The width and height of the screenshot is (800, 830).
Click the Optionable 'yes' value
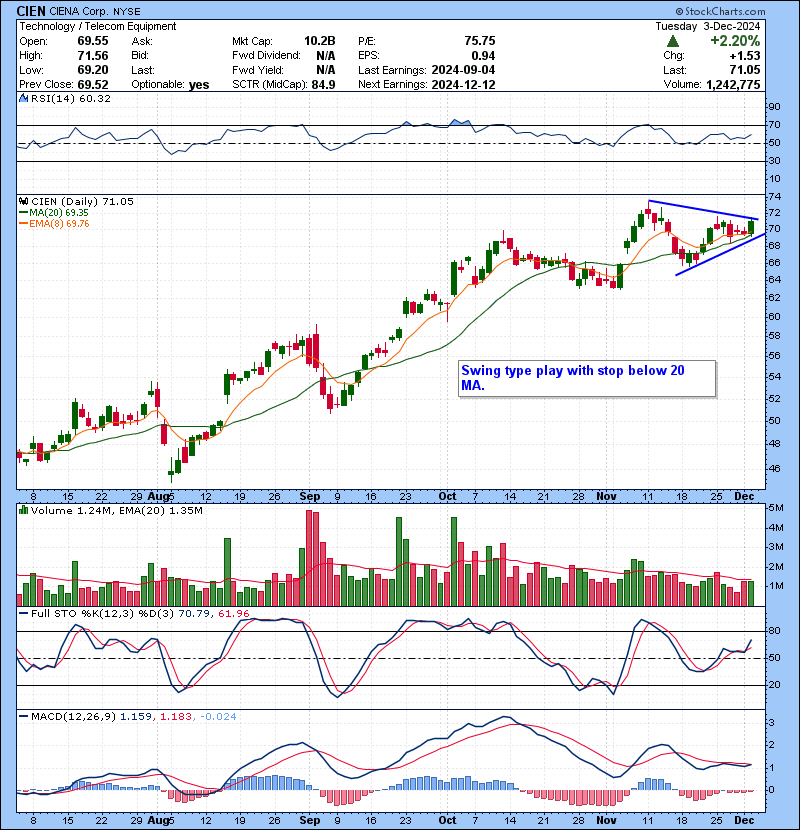(x=199, y=85)
